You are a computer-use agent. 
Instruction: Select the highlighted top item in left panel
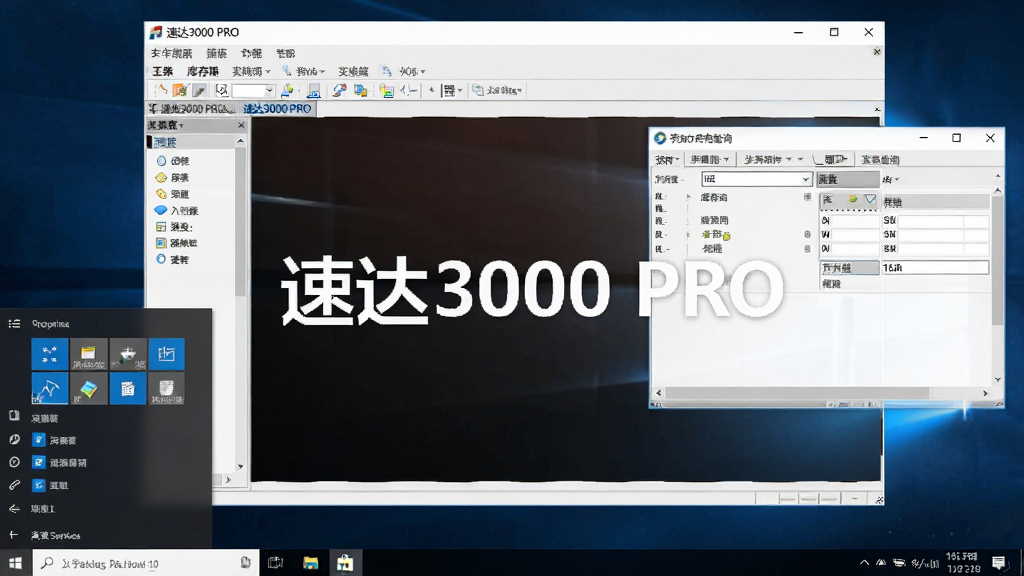[x=191, y=142]
